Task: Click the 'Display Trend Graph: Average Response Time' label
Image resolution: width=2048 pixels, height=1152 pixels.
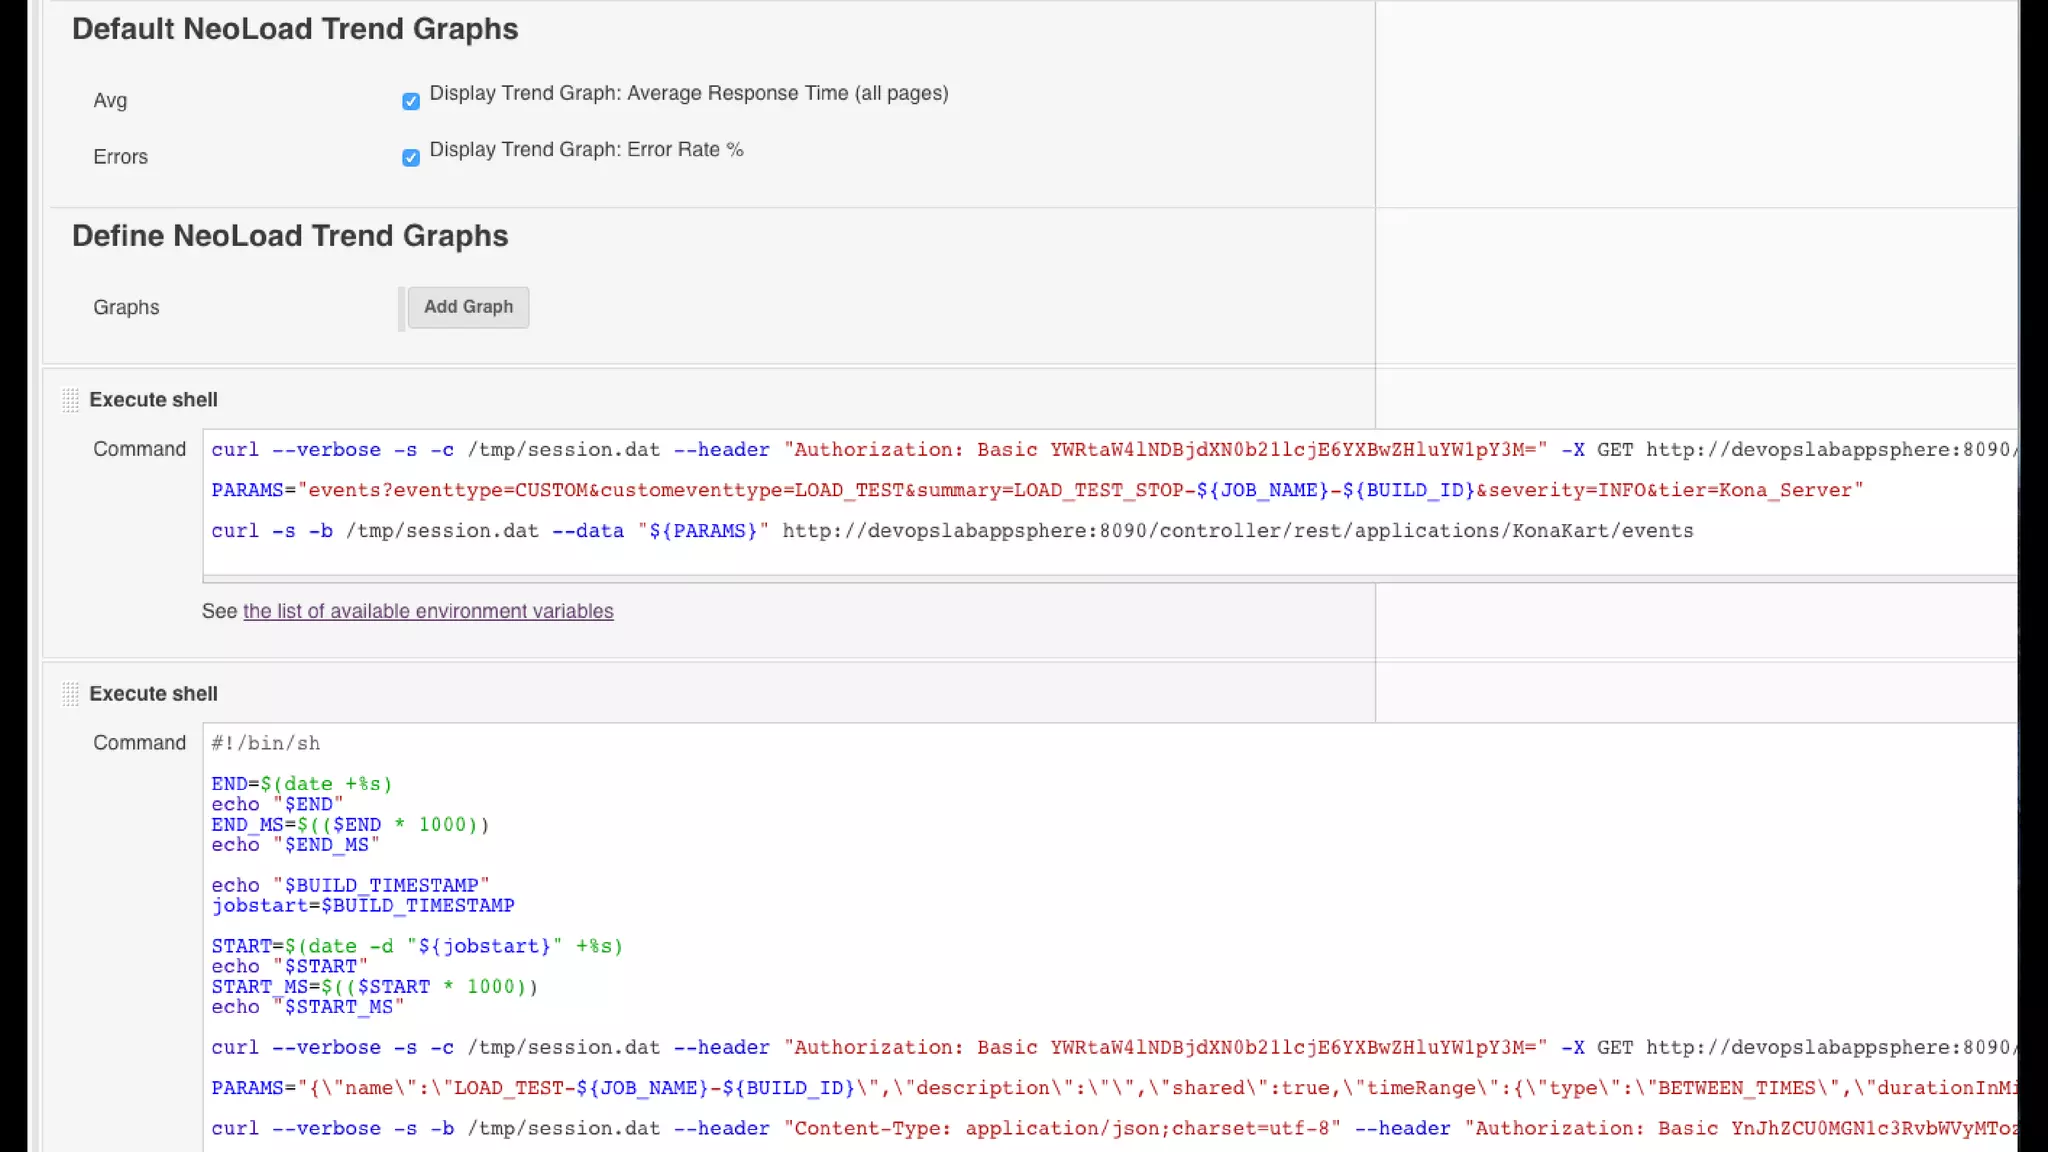Action: pos(688,94)
